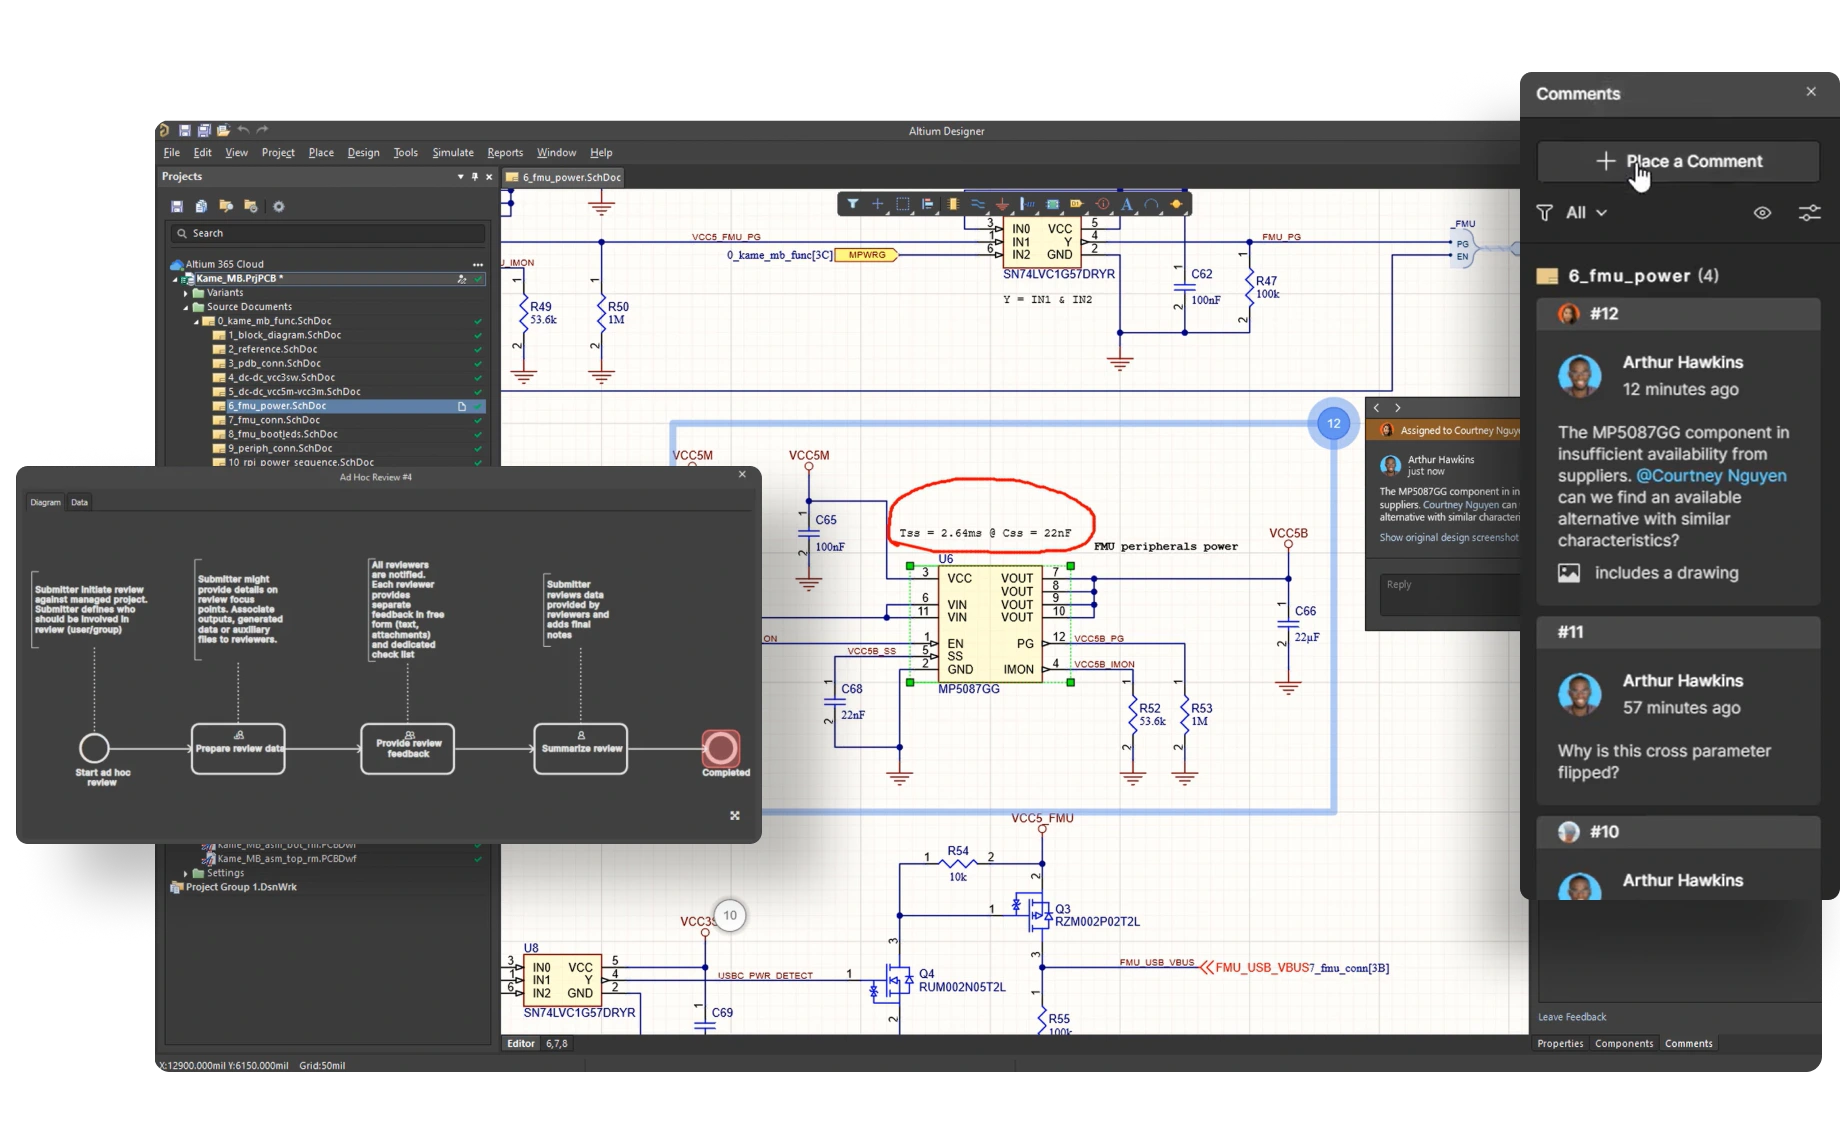Select the place harness tool in active bar
The width and height of the screenshot is (1840, 1136).
click(x=1027, y=204)
